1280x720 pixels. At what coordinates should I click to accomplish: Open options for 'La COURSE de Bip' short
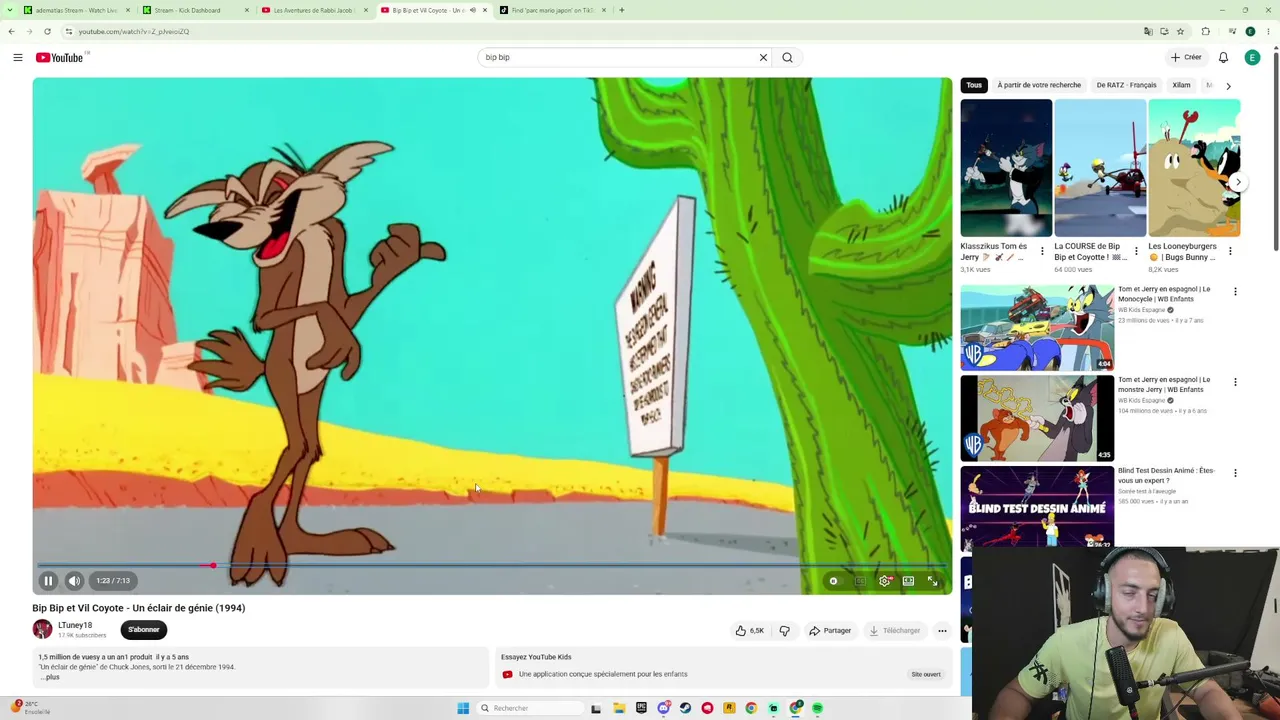point(1136,251)
